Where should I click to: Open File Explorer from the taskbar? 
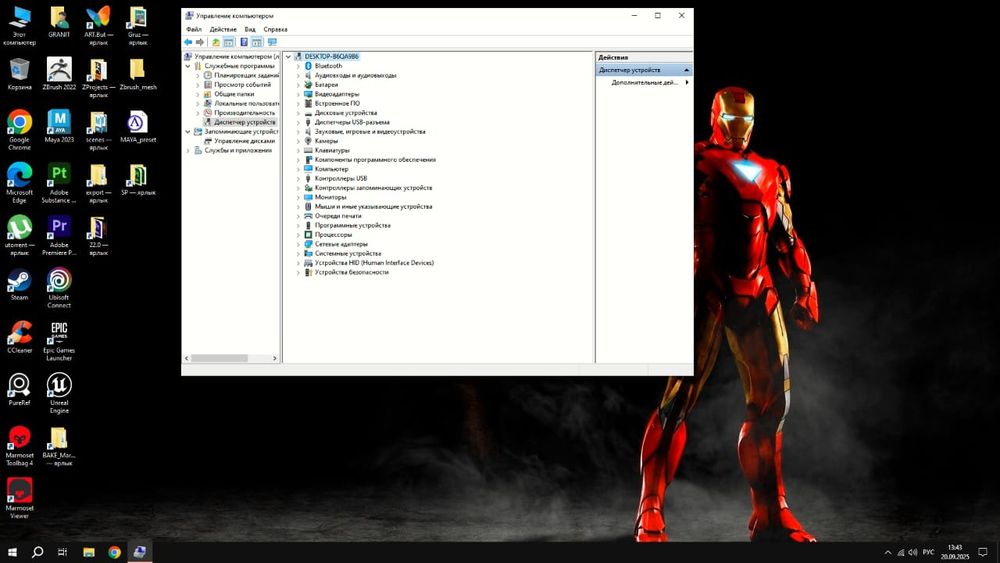89,552
